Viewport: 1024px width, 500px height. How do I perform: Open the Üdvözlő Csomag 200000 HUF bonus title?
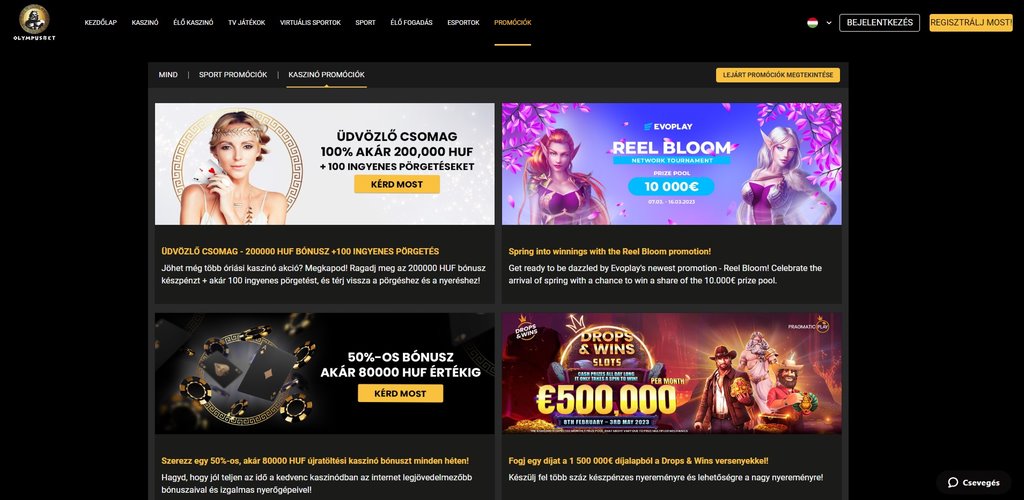coord(300,251)
